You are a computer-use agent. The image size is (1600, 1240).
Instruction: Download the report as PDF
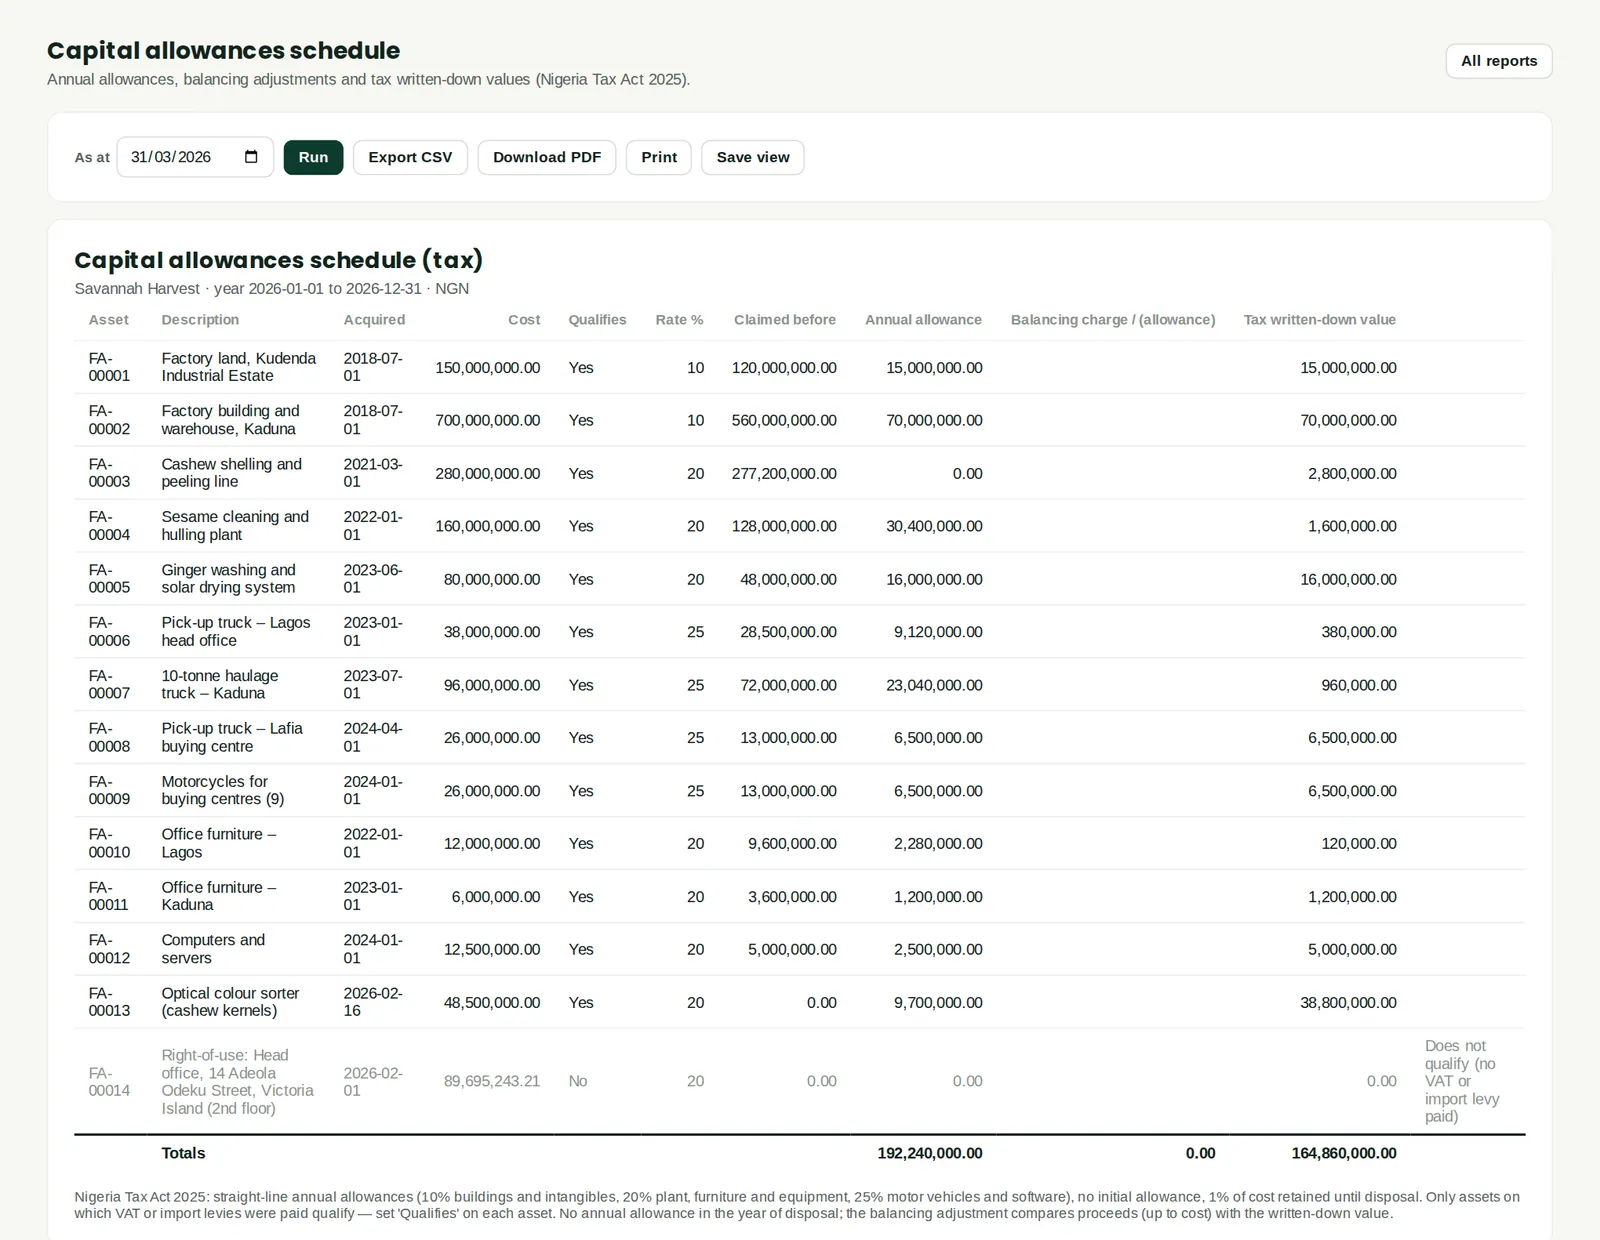[x=547, y=157]
